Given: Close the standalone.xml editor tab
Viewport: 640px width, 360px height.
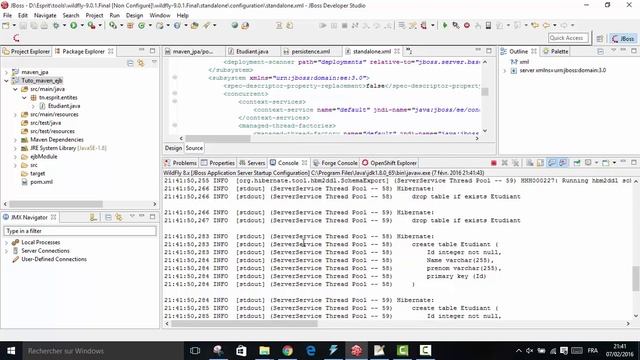Looking at the screenshot, I should [397, 51].
